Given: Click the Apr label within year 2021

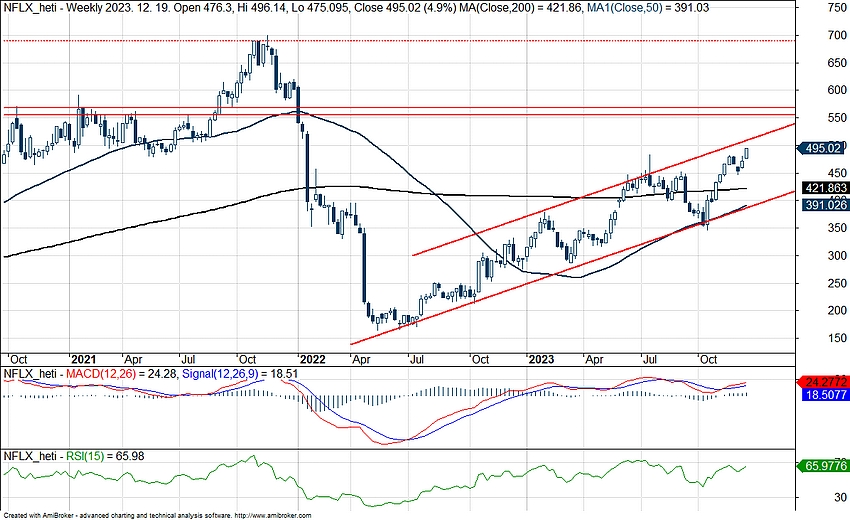Looking at the screenshot, I should pyautogui.click(x=133, y=359).
